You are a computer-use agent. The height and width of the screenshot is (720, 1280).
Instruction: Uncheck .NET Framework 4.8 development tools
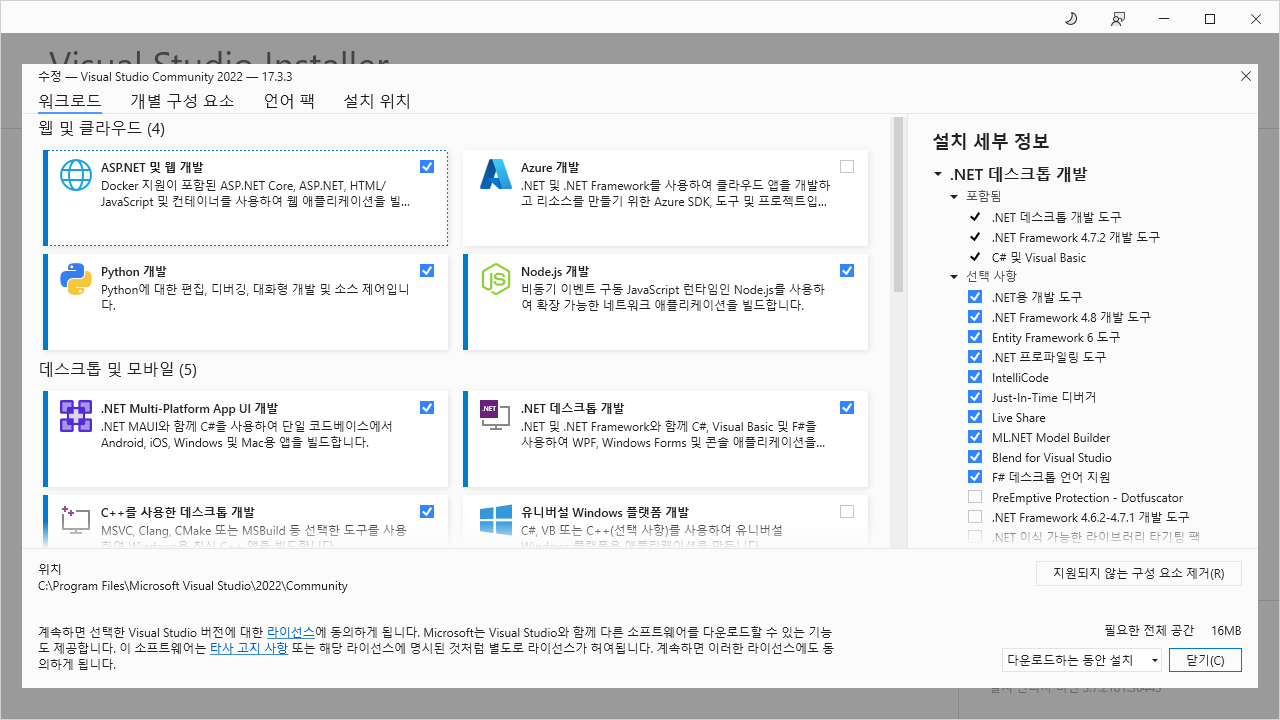coord(975,317)
